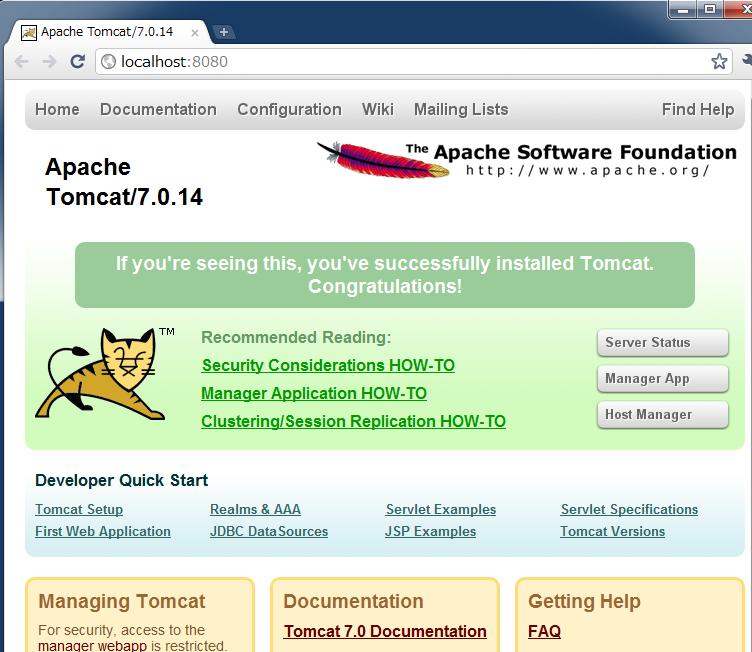Open the JDBC DataSources link

[269, 532]
